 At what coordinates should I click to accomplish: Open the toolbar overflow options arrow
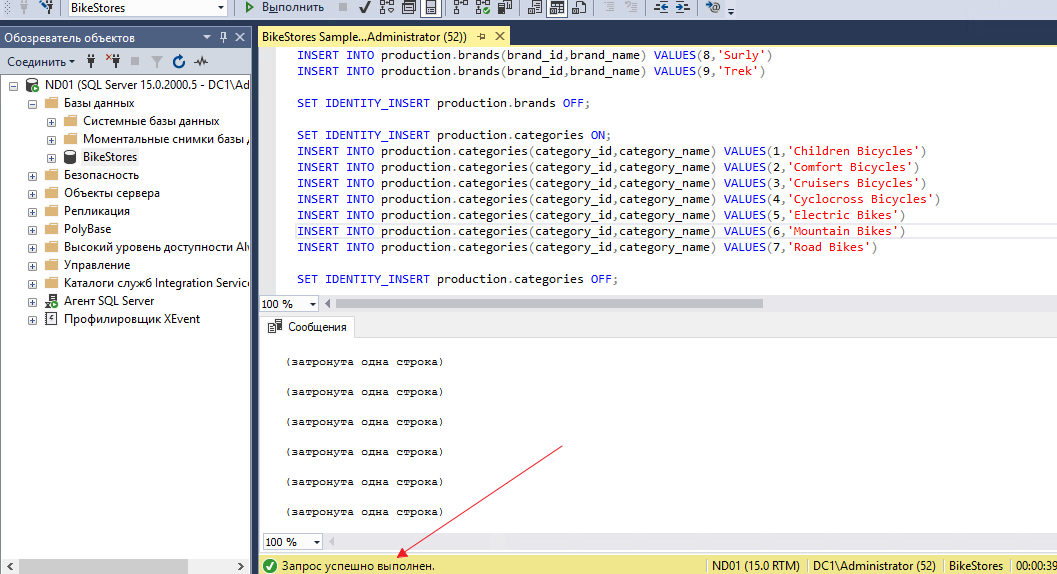pos(731,10)
